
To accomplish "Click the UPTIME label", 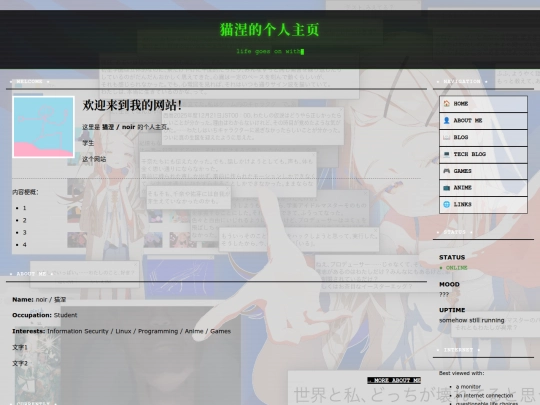I will (x=452, y=310).
